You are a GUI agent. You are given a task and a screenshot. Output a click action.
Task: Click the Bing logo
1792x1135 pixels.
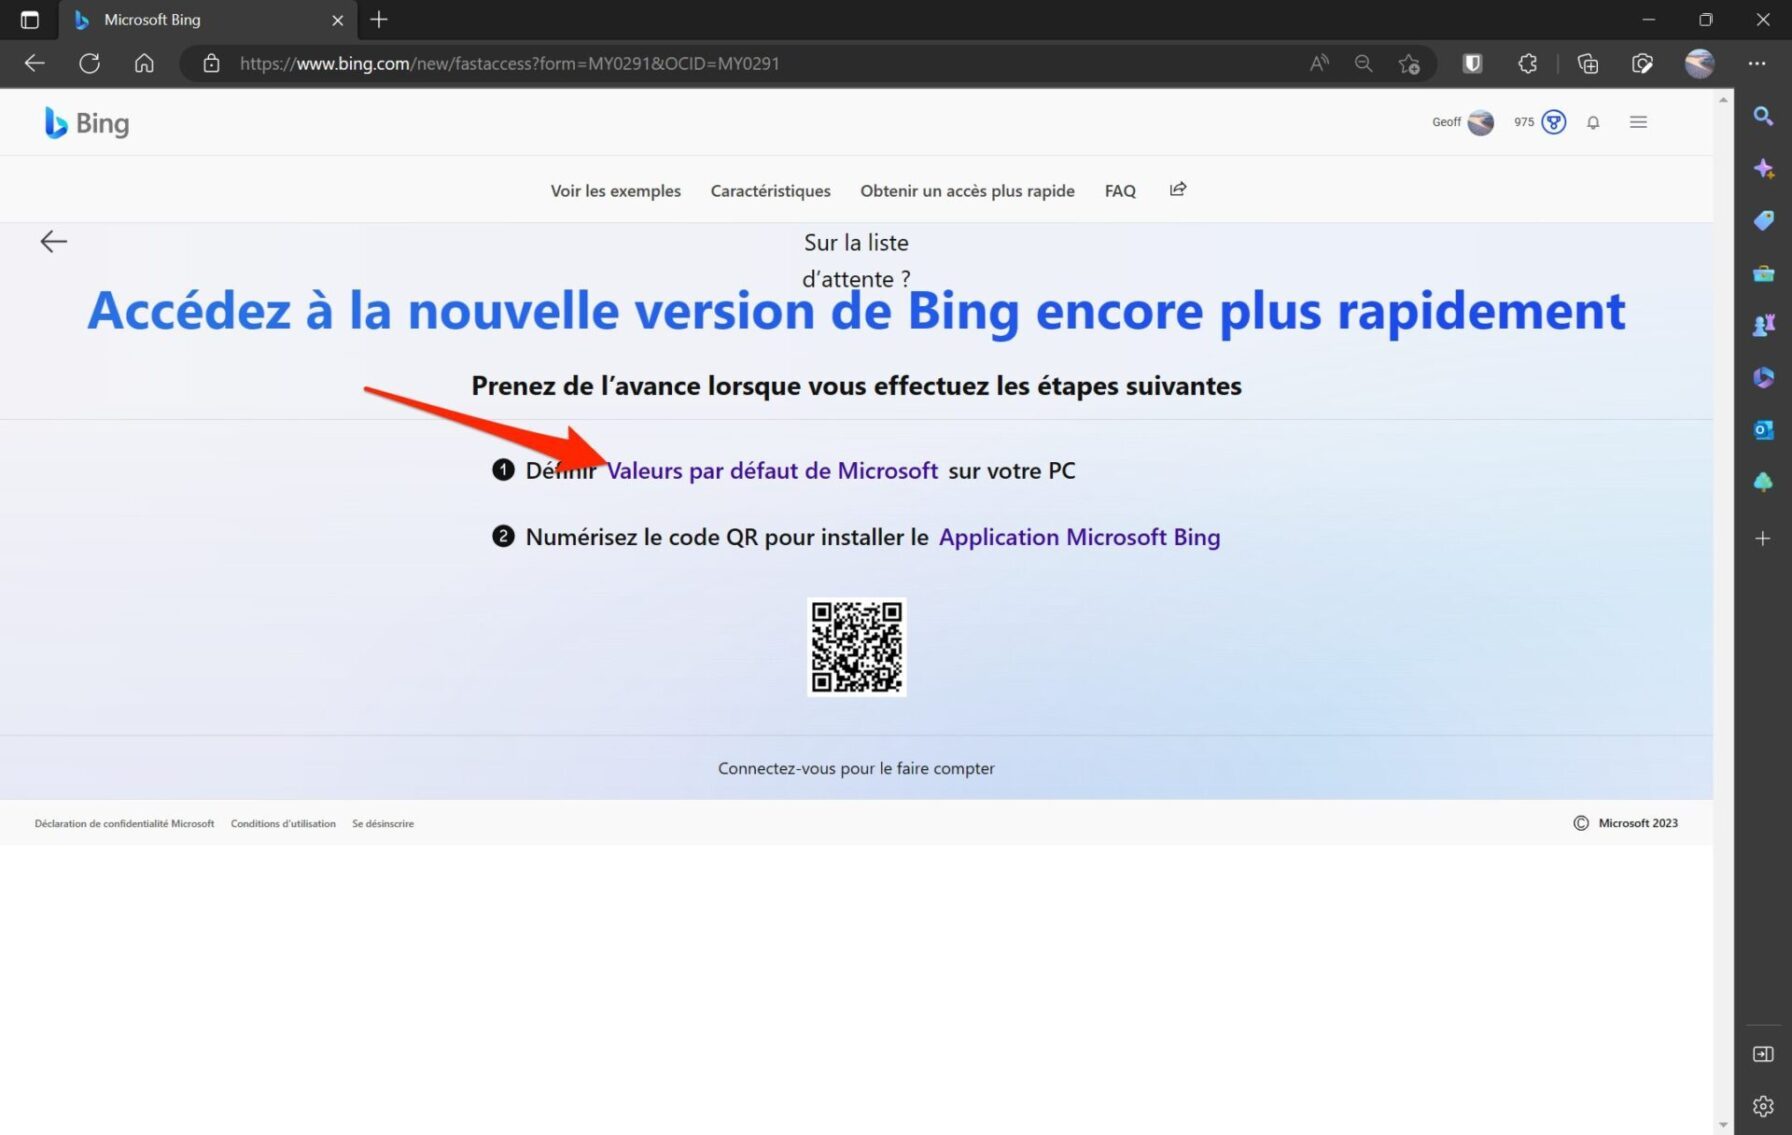[87, 123]
